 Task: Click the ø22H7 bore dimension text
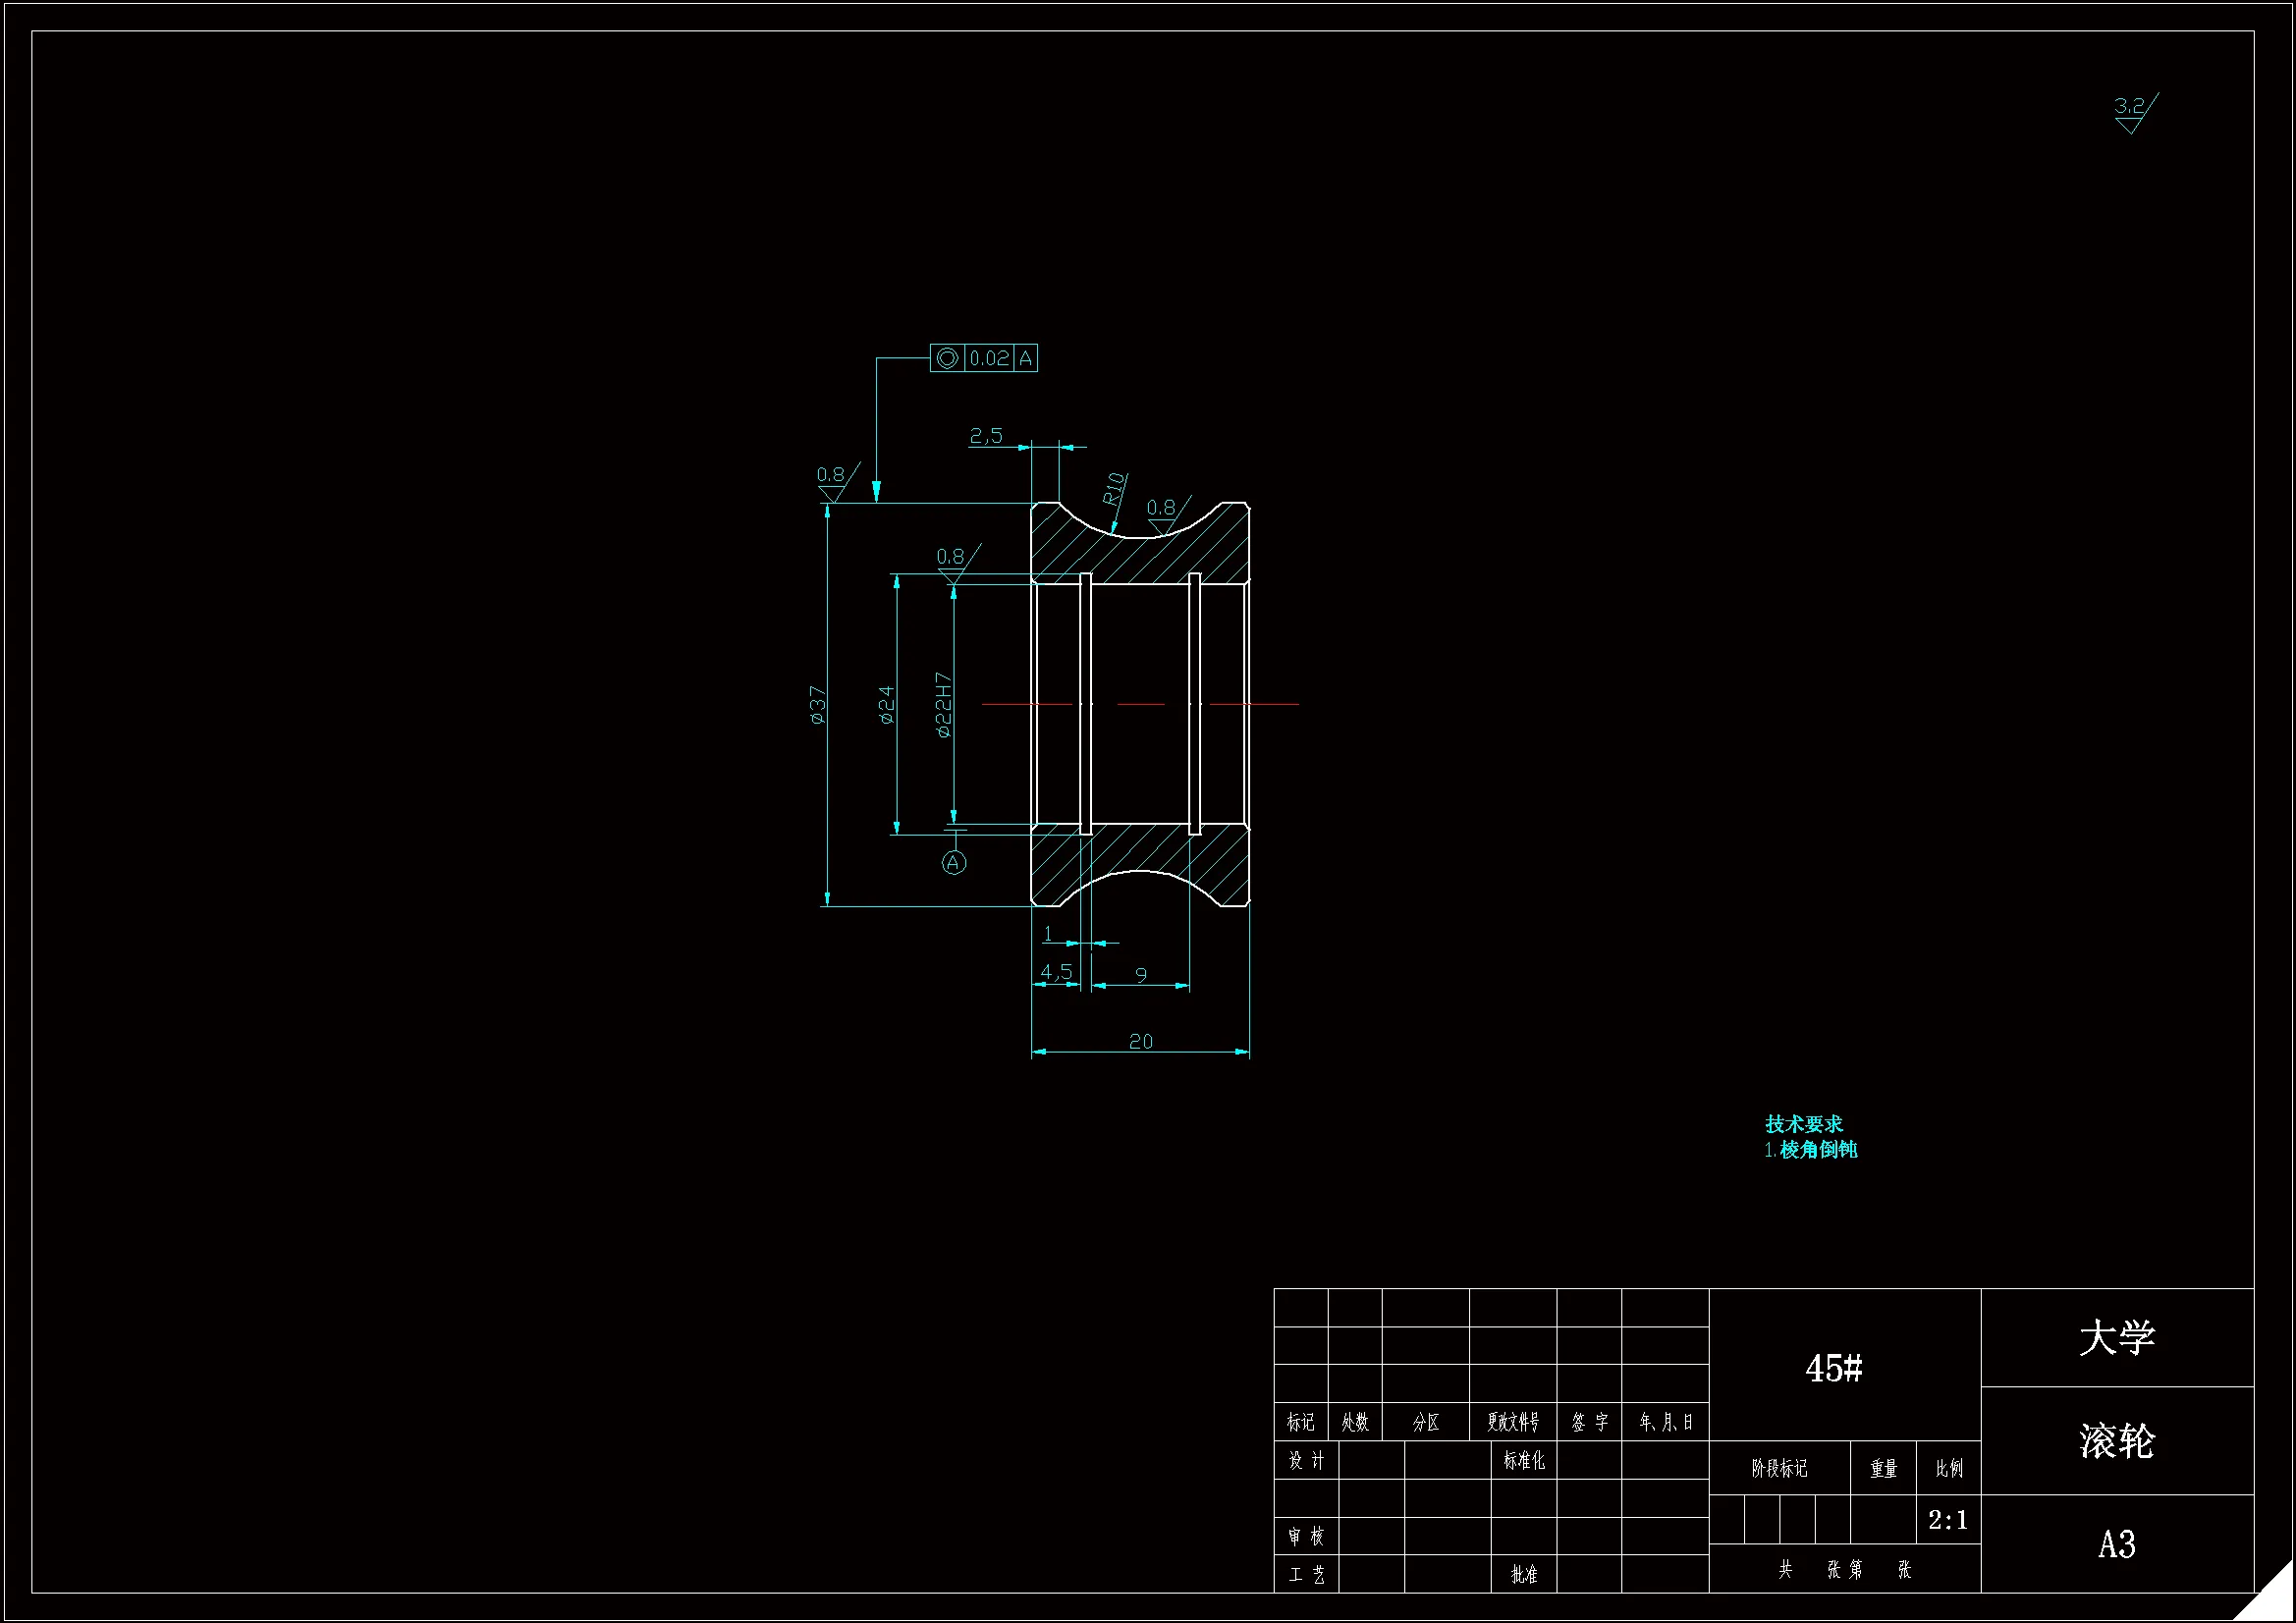(944, 704)
